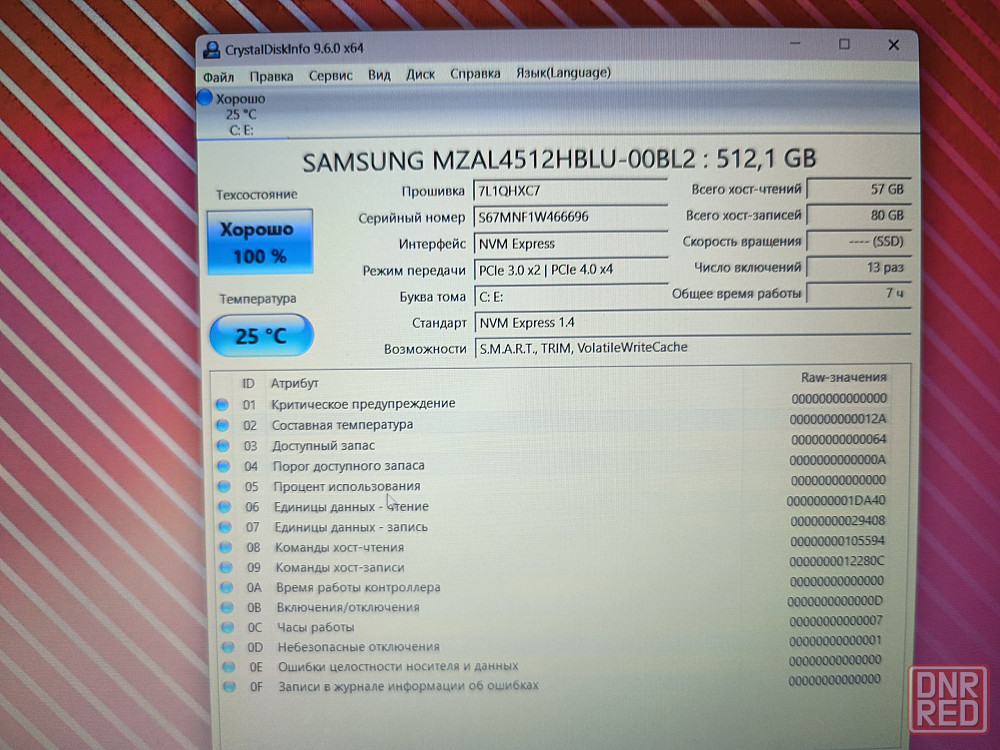
Task: Click status dot for Команды хост-чтения row
Action: pos(226,547)
